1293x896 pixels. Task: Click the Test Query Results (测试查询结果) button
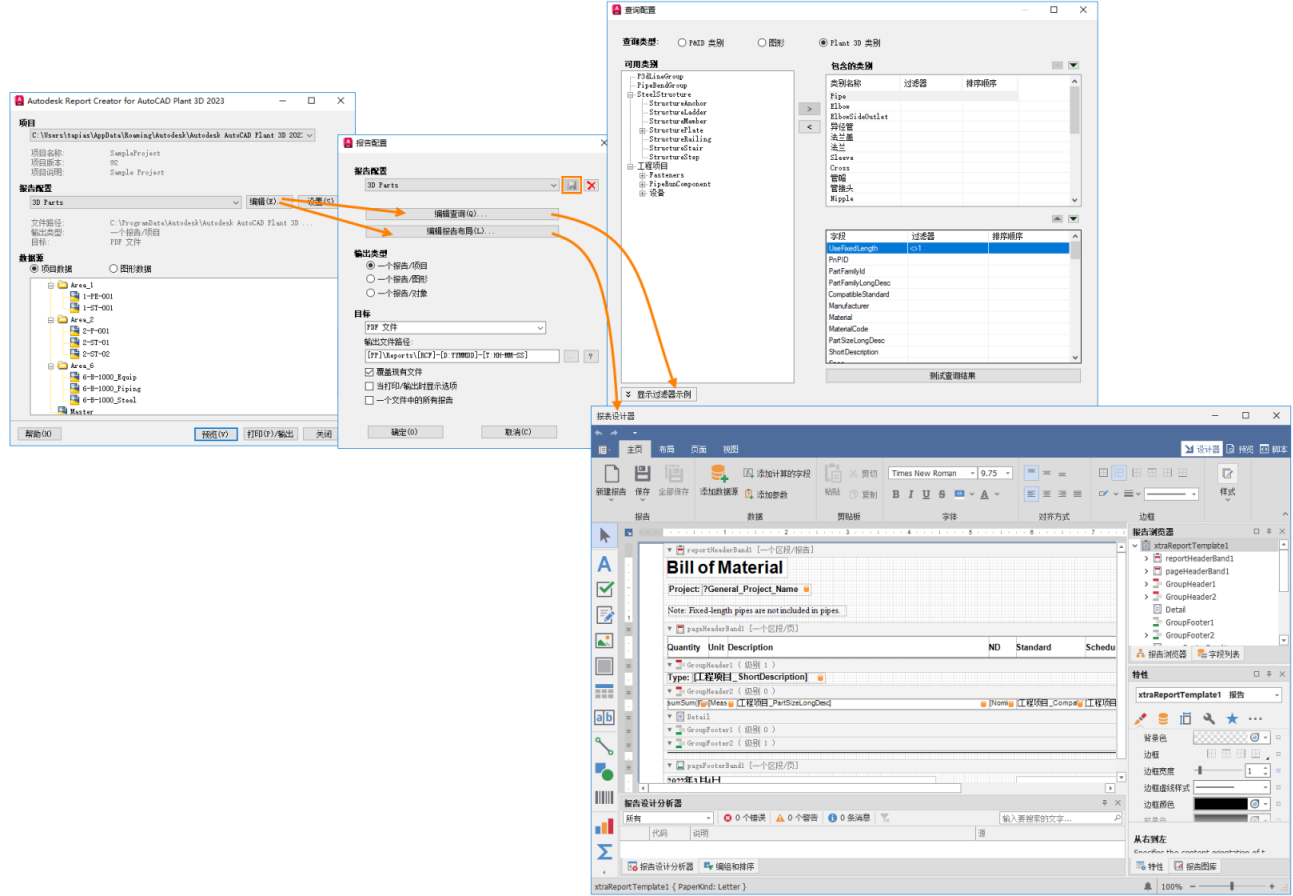(953, 376)
